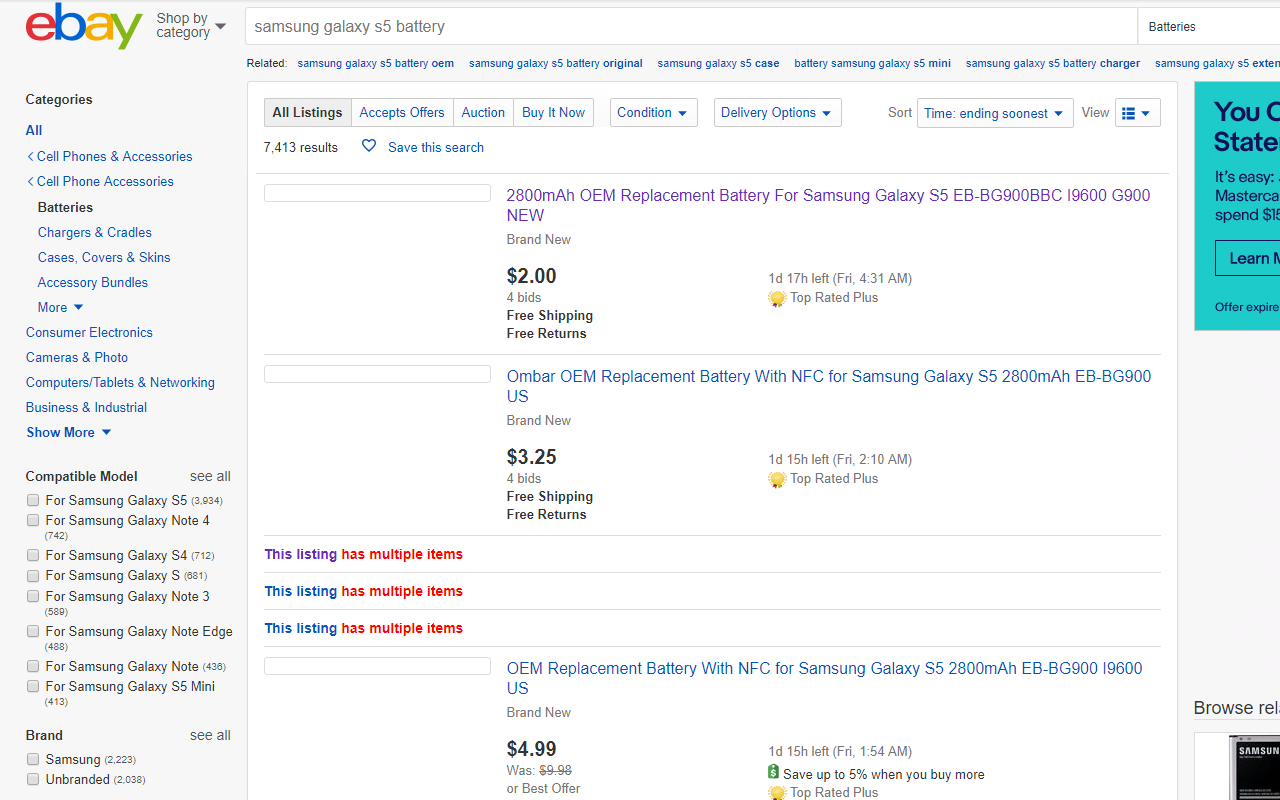This screenshot has width=1280, height=800.
Task: Select All categories link
Action: click(x=34, y=130)
